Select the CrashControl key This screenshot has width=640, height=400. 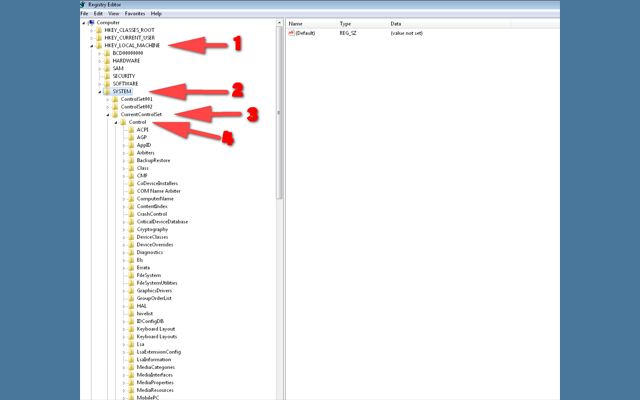pyautogui.click(x=152, y=214)
